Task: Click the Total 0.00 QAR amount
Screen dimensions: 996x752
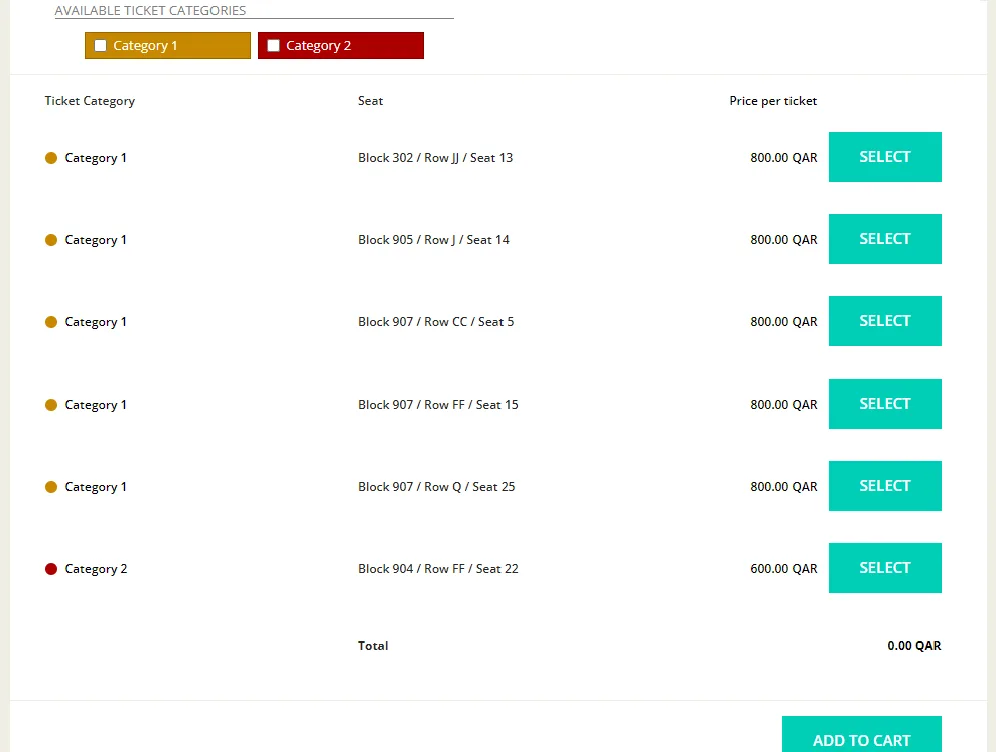Action: click(x=914, y=646)
